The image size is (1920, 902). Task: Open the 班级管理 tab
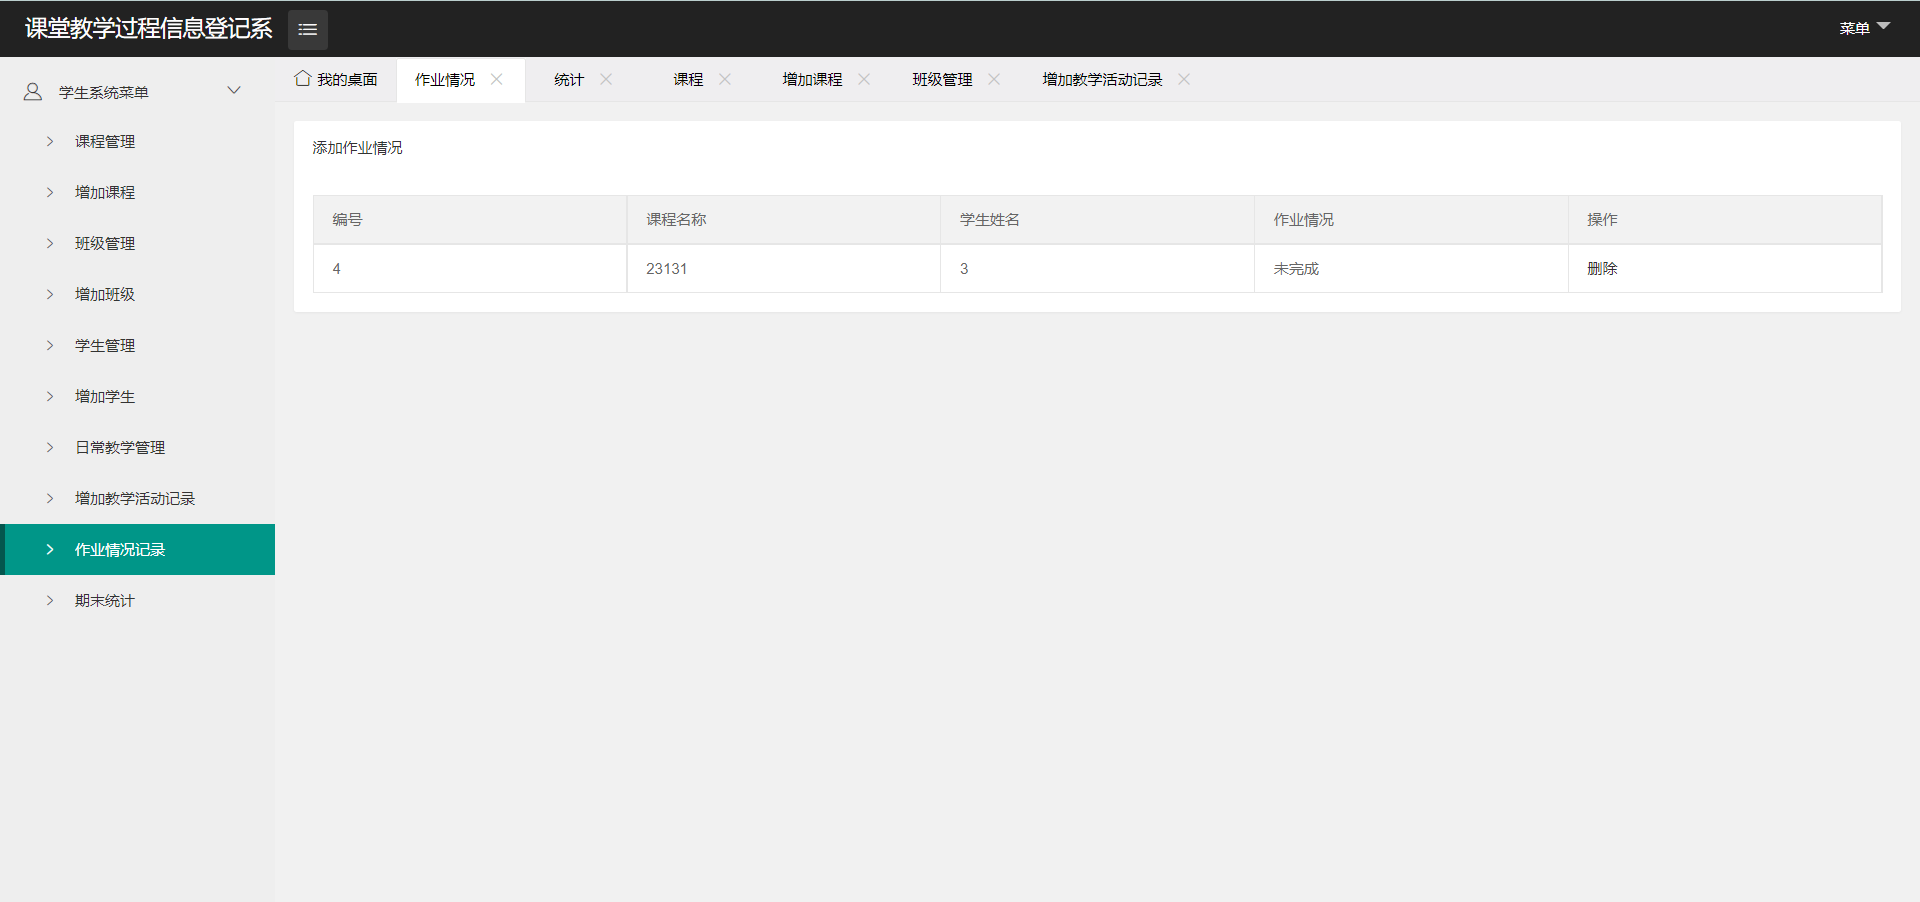(x=942, y=79)
